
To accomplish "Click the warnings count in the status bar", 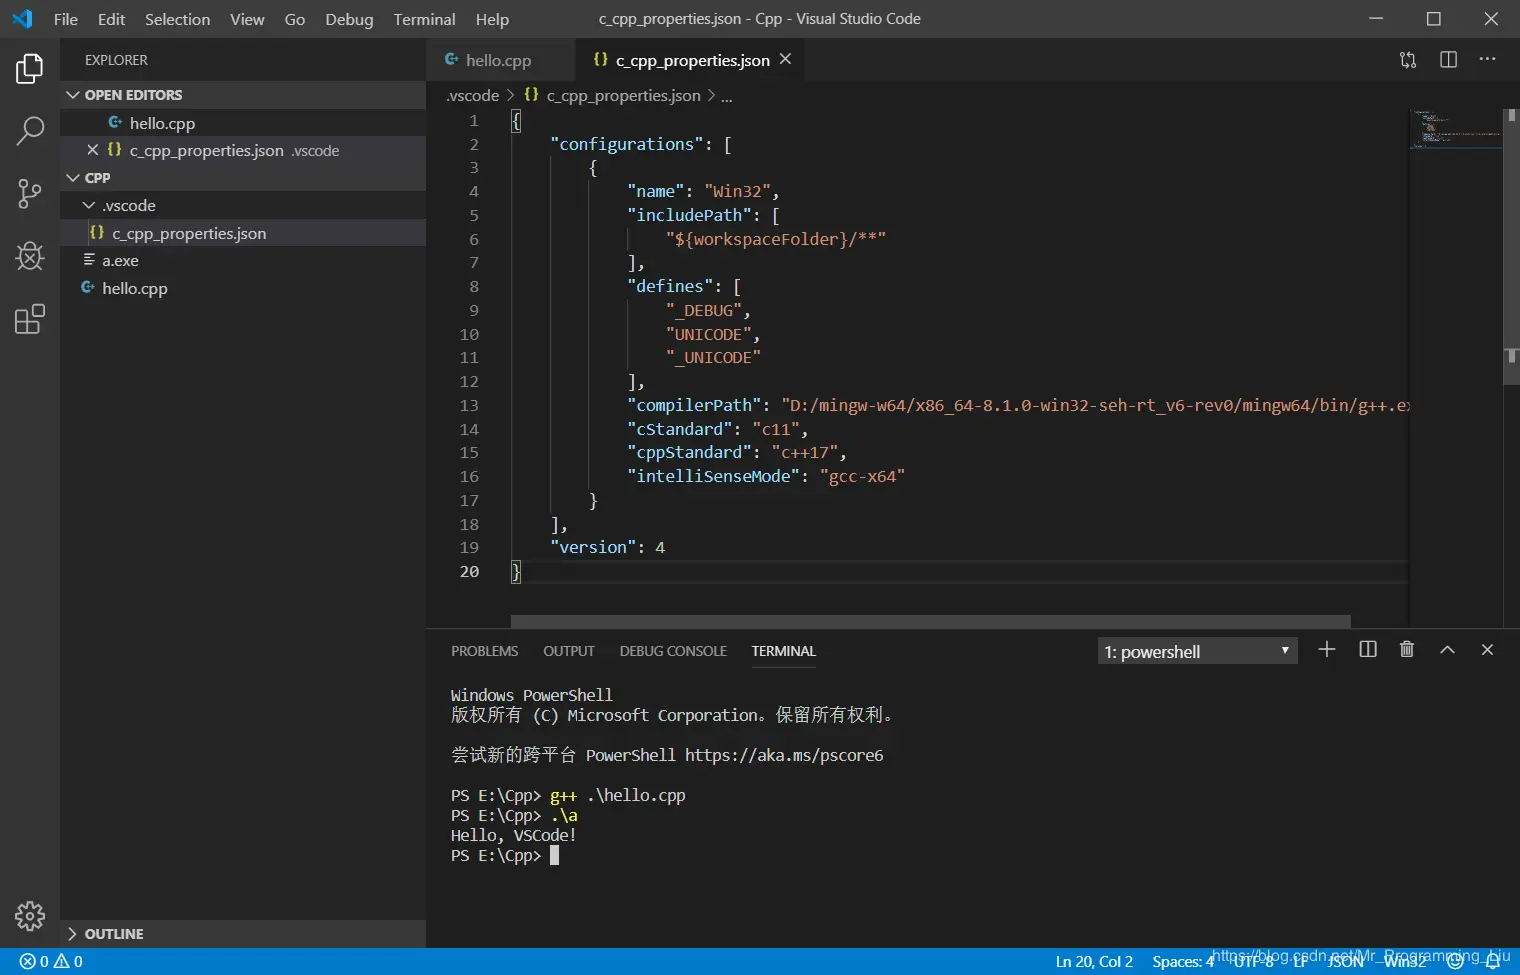I will [69, 962].
